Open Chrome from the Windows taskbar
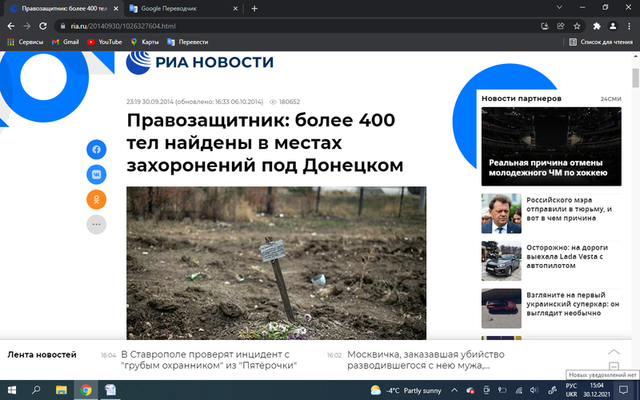This screenshot has height=400, width=640. point(87,389)
